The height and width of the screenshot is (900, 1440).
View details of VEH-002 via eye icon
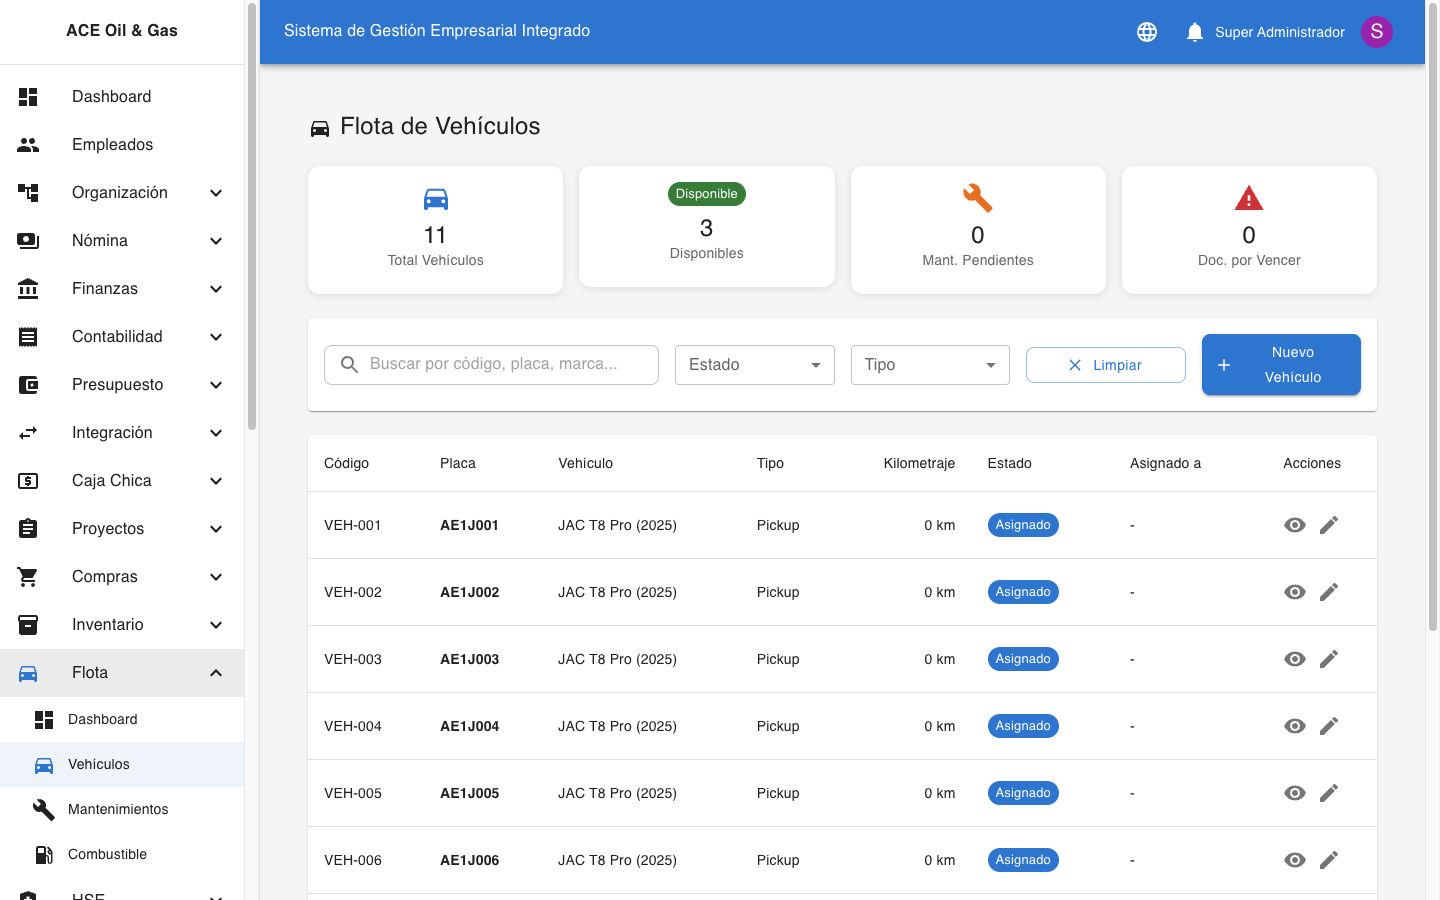(x=1294, y=592)
